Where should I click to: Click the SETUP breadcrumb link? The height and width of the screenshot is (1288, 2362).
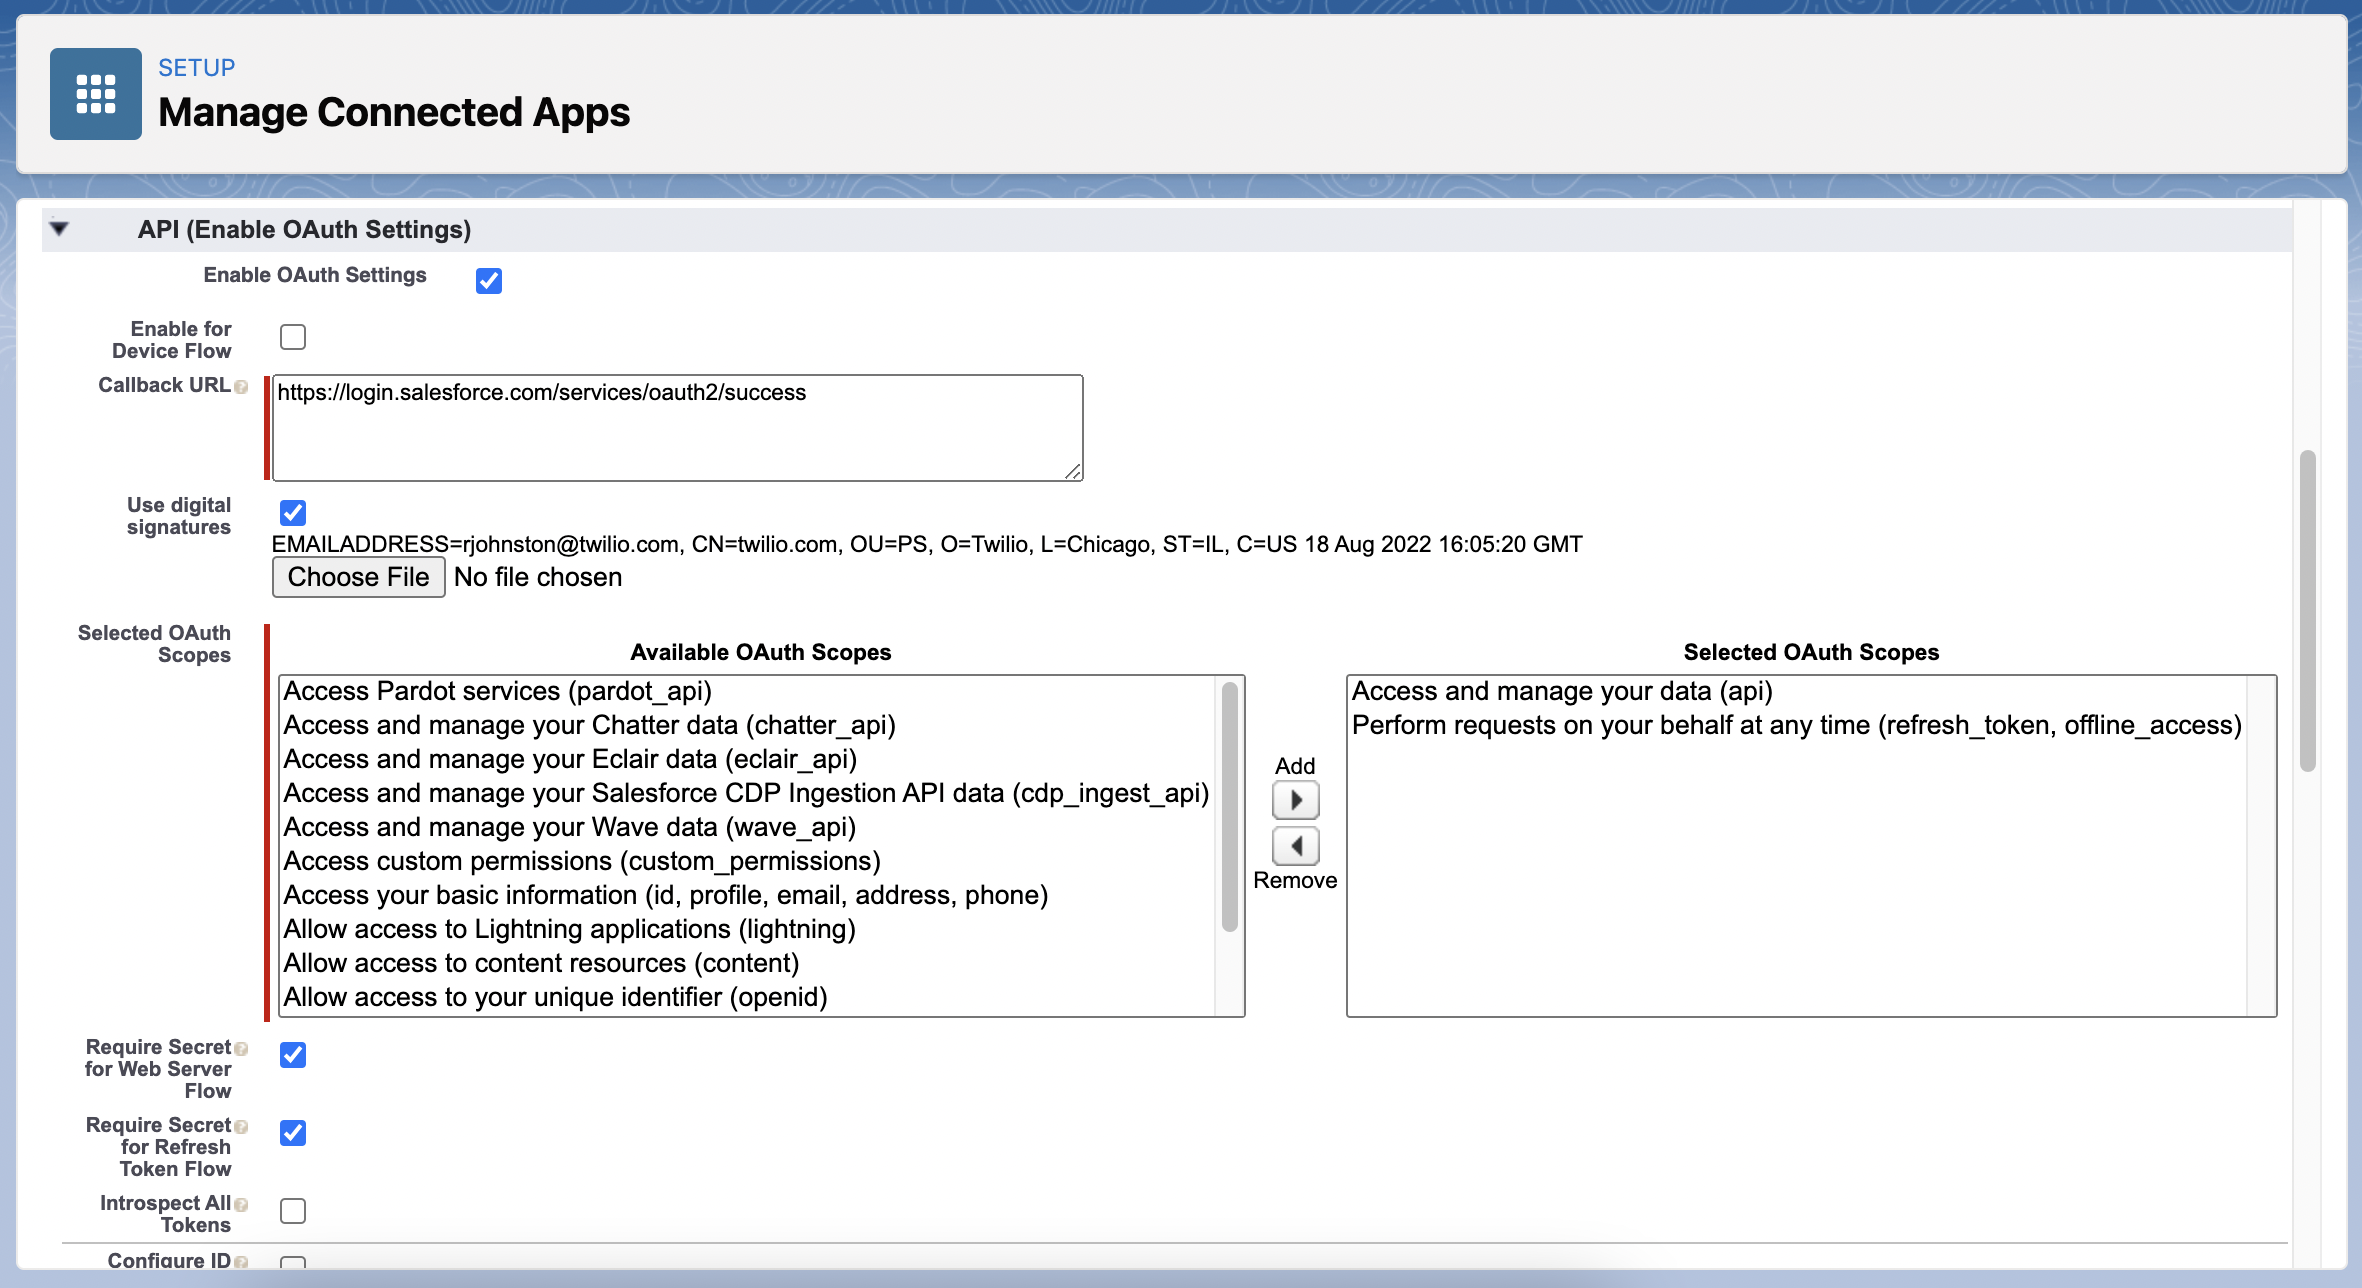[x=196, y=67]
